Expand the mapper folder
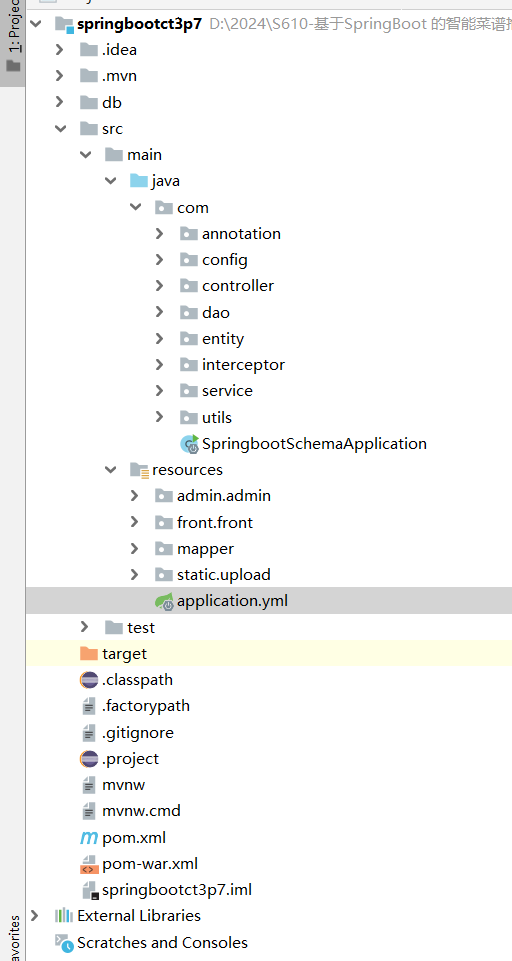 pyautogui.click(x=134, y=549)
